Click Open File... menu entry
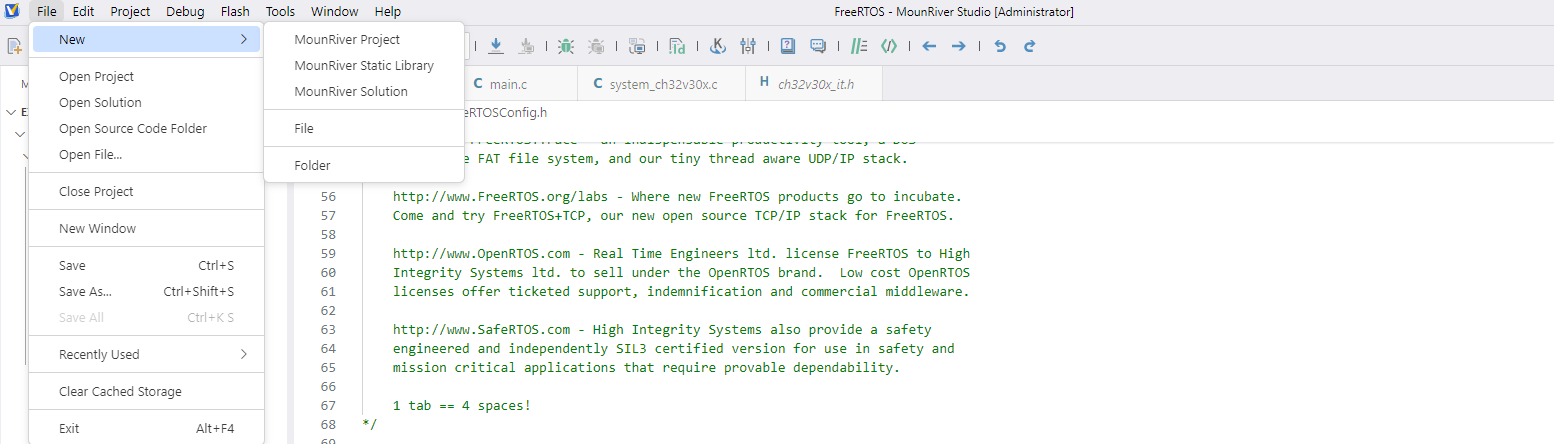 [147, 154]
